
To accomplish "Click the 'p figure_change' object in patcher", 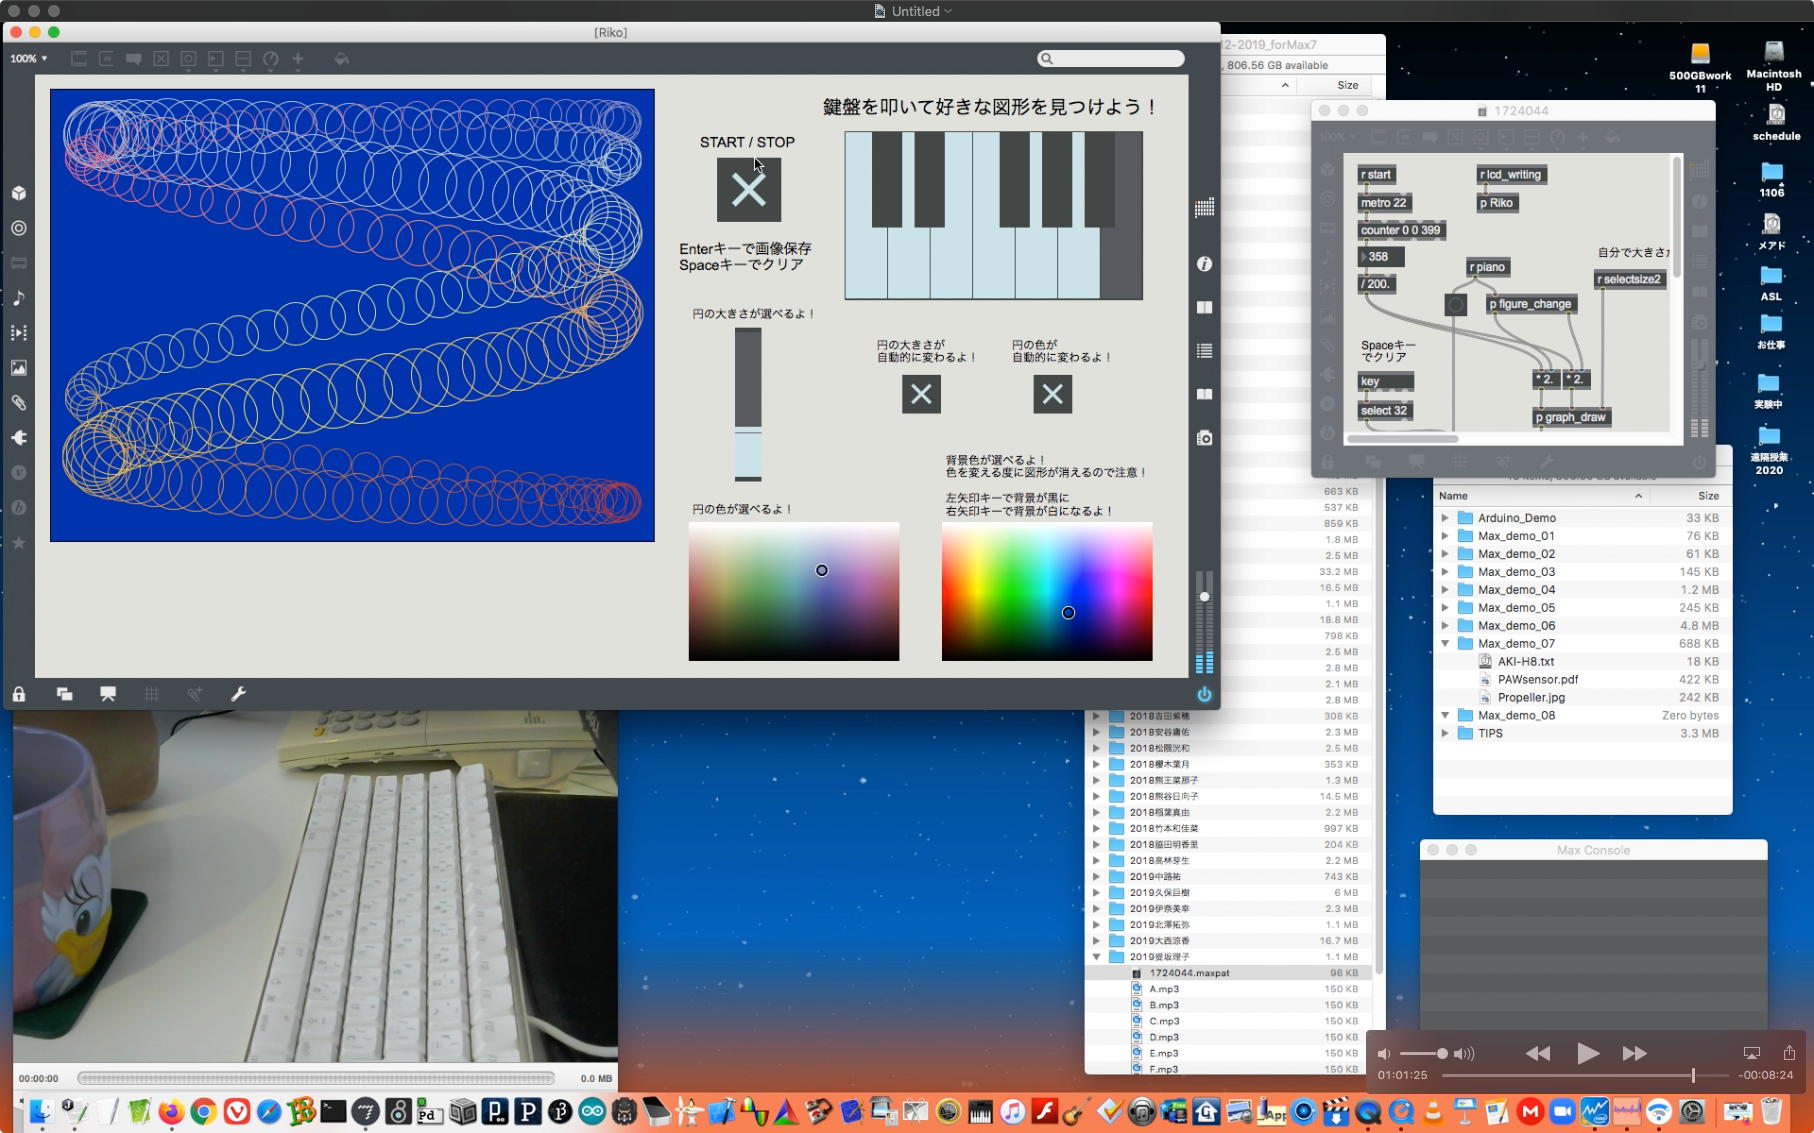I will (x=1531, y=304).
